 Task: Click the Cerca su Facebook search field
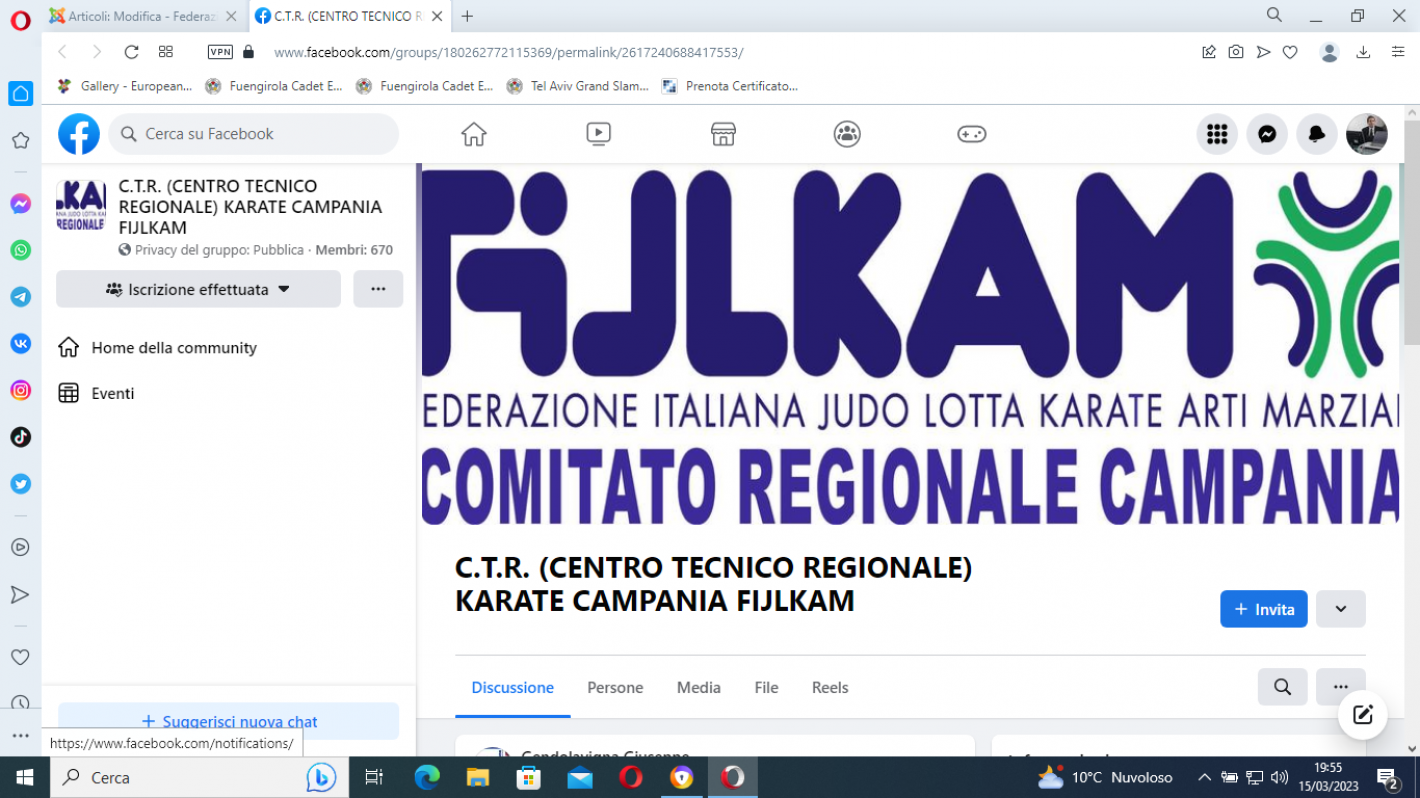[x=254, y=134]
